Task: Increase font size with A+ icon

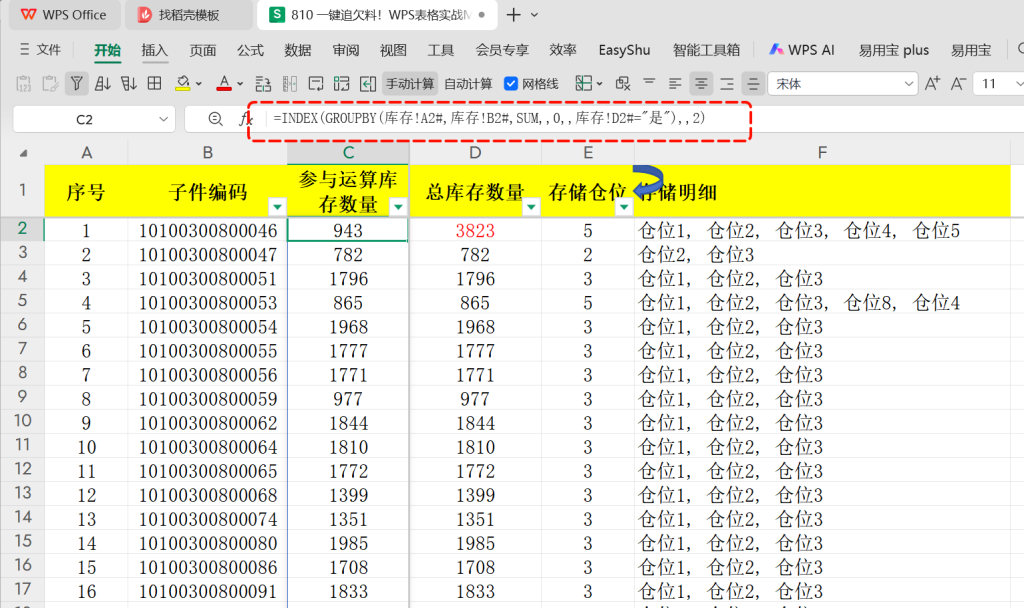Action: 932,84
